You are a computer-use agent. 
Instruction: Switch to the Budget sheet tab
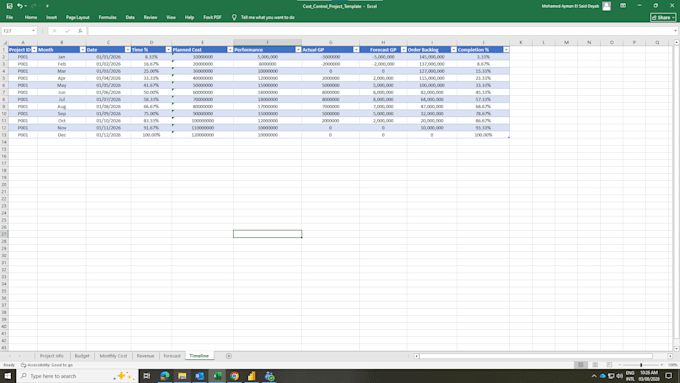(x=82, y=356)
